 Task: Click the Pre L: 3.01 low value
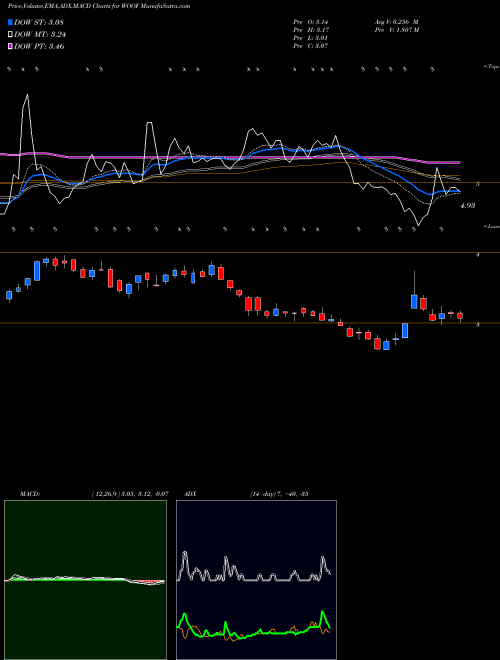click(311, 38)
